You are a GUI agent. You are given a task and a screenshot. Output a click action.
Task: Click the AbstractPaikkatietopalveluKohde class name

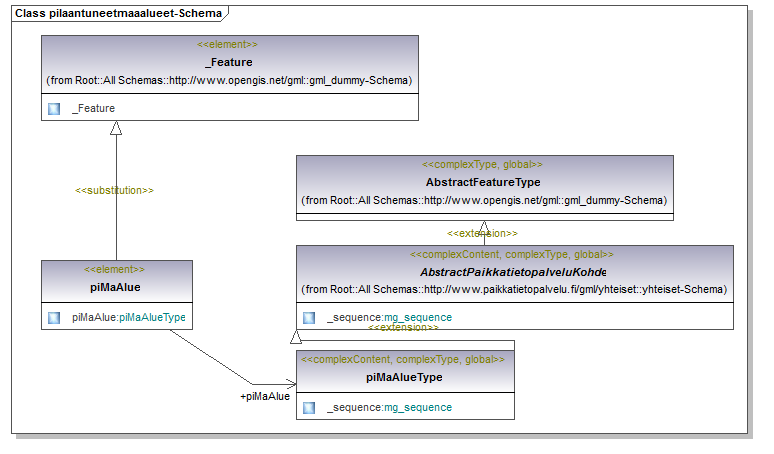(x=513, y=272)
